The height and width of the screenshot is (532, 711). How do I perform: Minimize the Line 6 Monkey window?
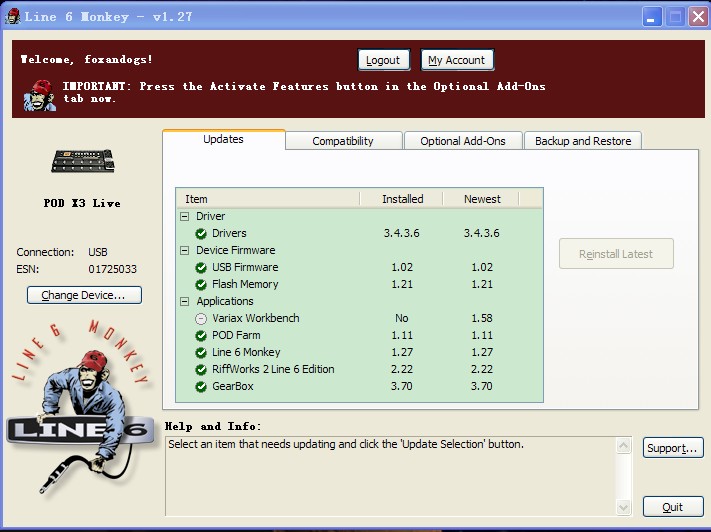pos(652,18)
